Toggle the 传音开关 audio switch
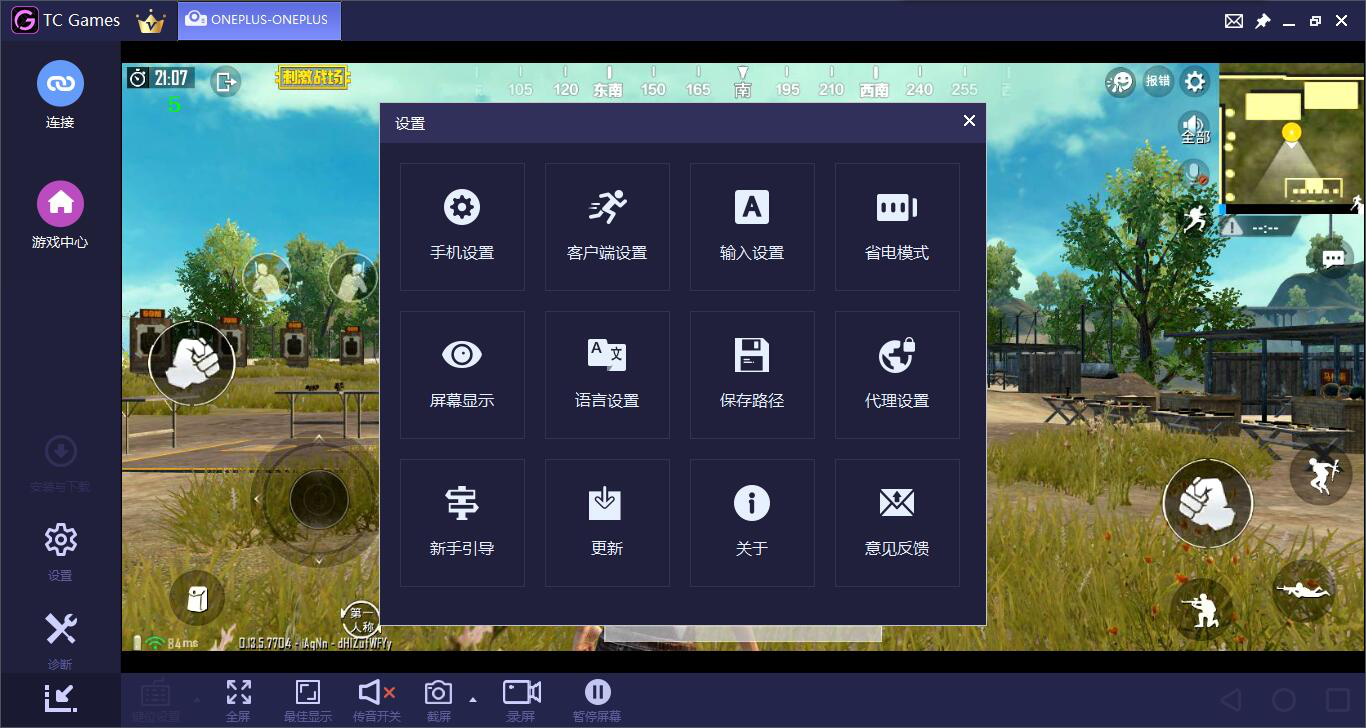This screenshot has width=1366, height=728. [x=377, y=700]
